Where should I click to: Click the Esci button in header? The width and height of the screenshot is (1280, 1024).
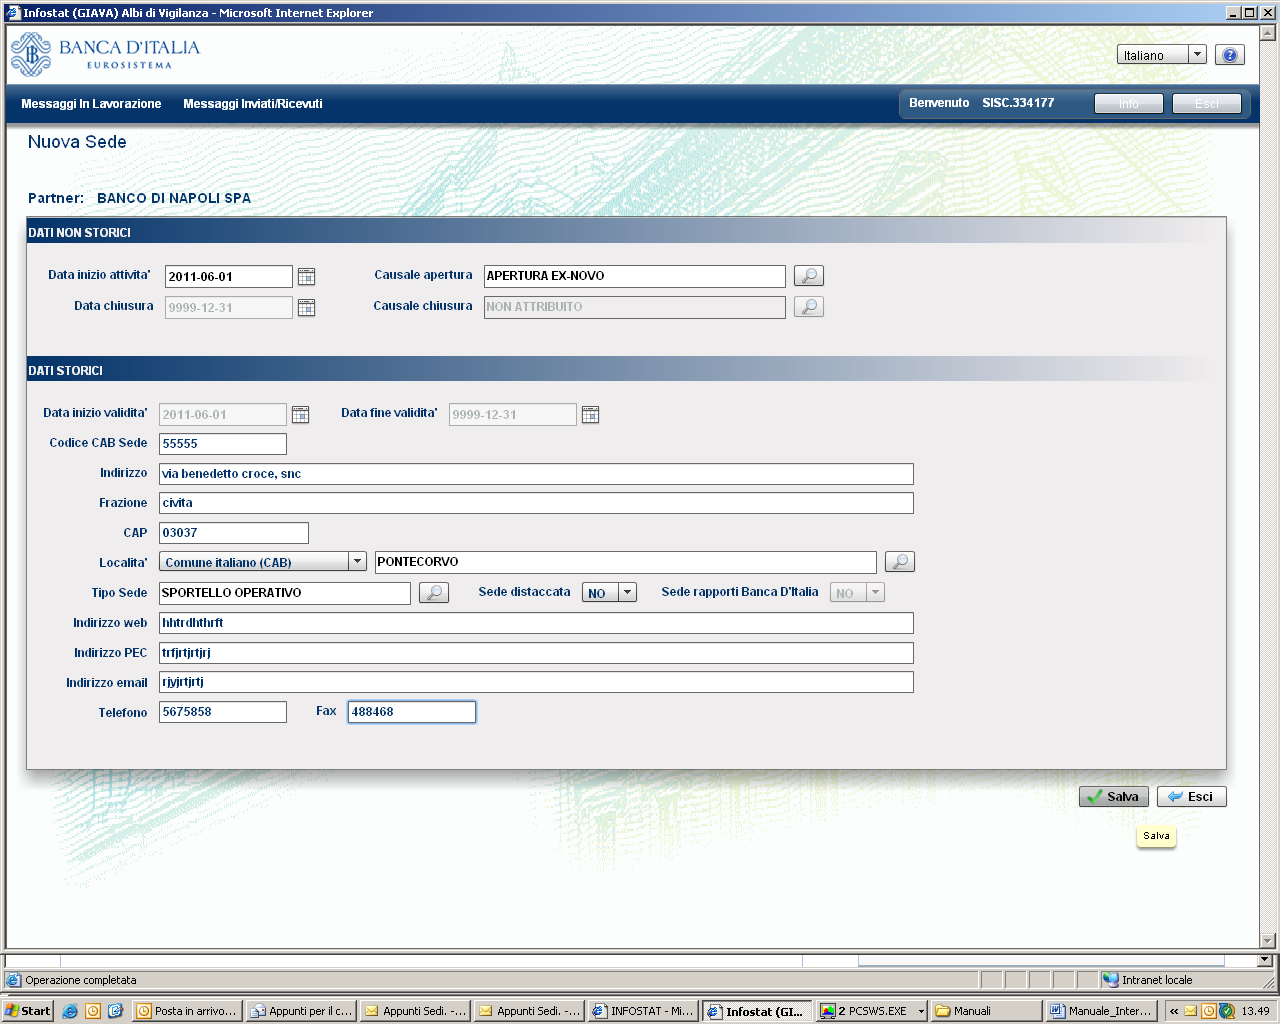coord(1207,104)
